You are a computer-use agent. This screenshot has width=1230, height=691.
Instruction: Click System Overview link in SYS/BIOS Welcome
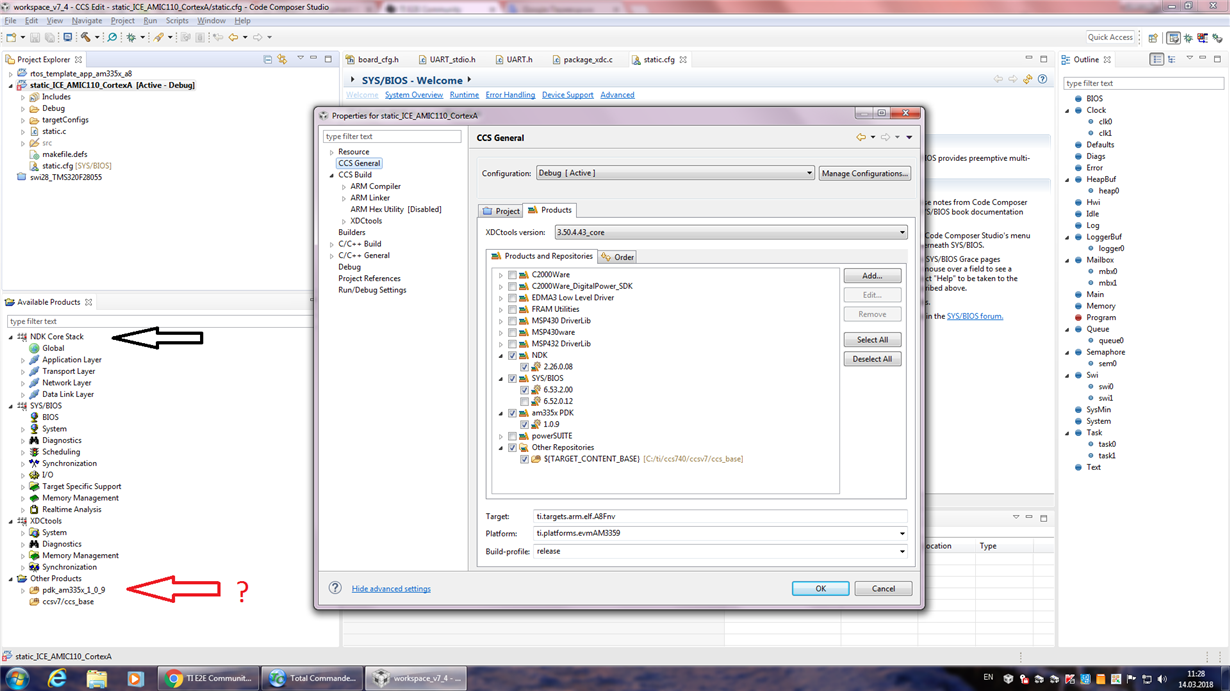pyautogui.click(x=414, y=95)
